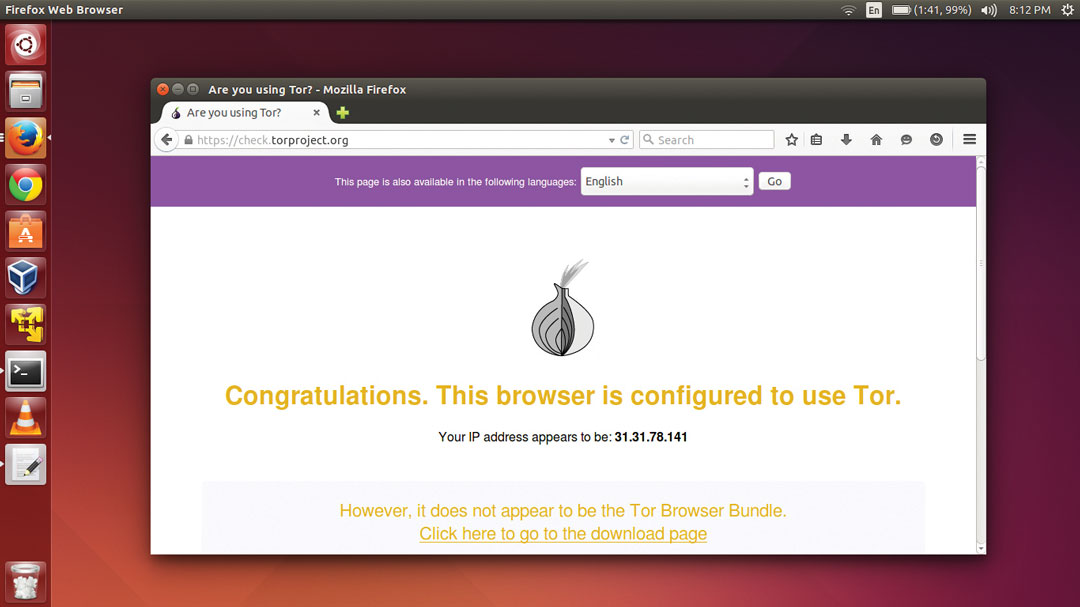The width and height of the screenshot is (1080, 607).
Task: Open the English language dropdown
Action: click(667, 182)
